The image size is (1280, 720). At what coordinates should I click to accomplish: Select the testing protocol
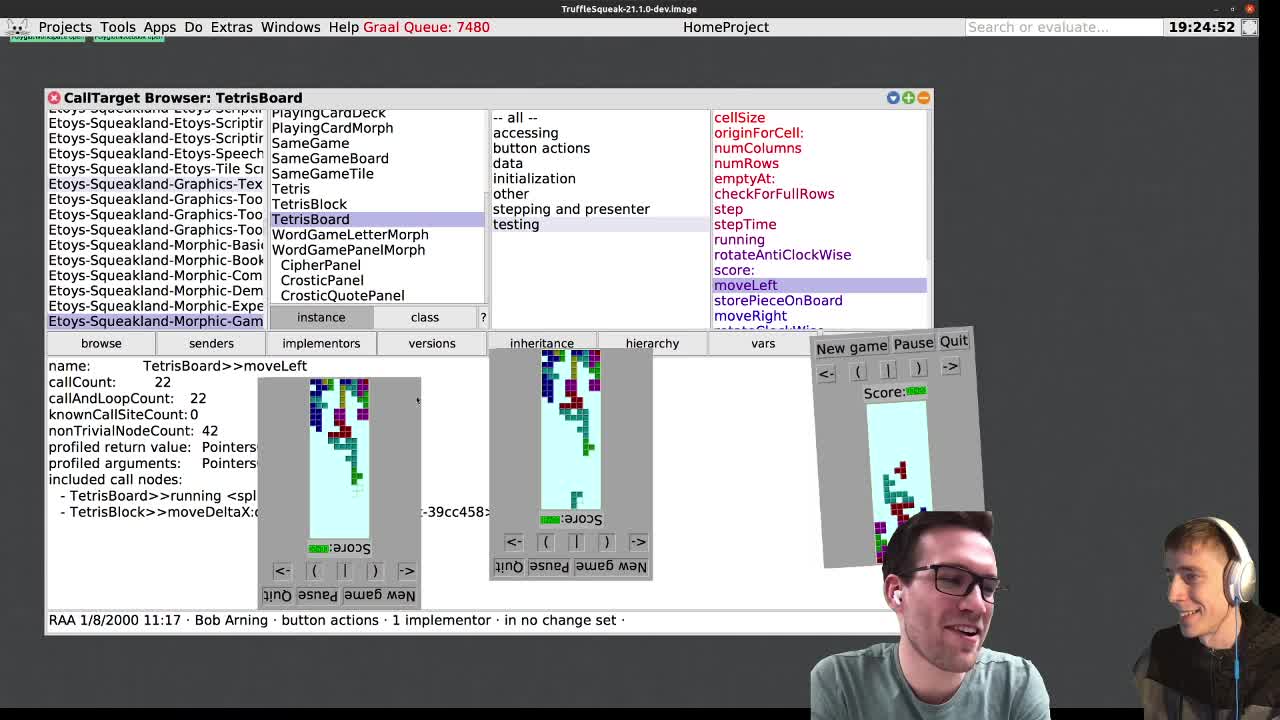coord(600,224)
